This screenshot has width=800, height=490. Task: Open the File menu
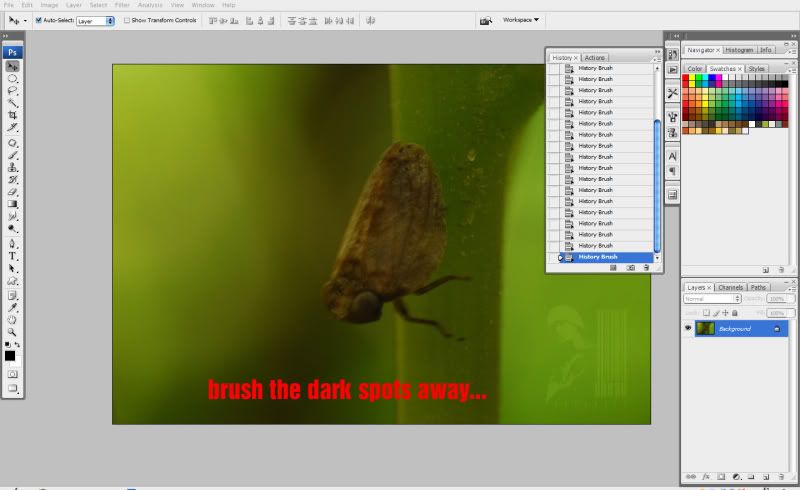coord(9,5)
